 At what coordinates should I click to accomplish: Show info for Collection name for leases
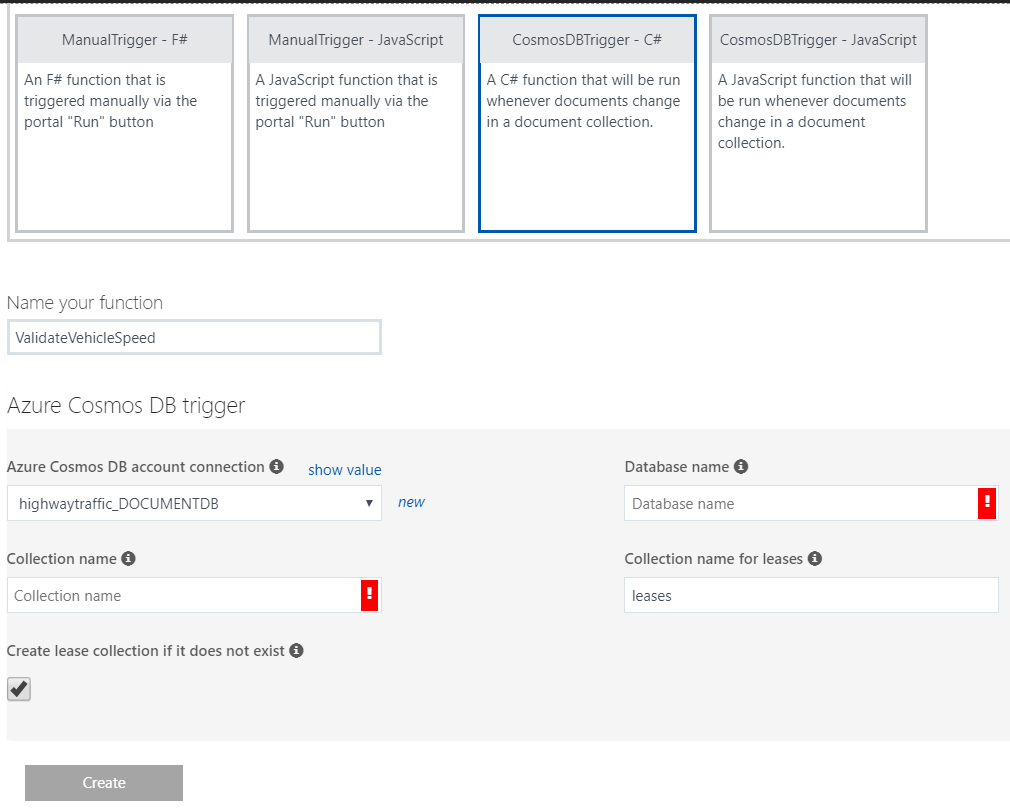(815, 558)
